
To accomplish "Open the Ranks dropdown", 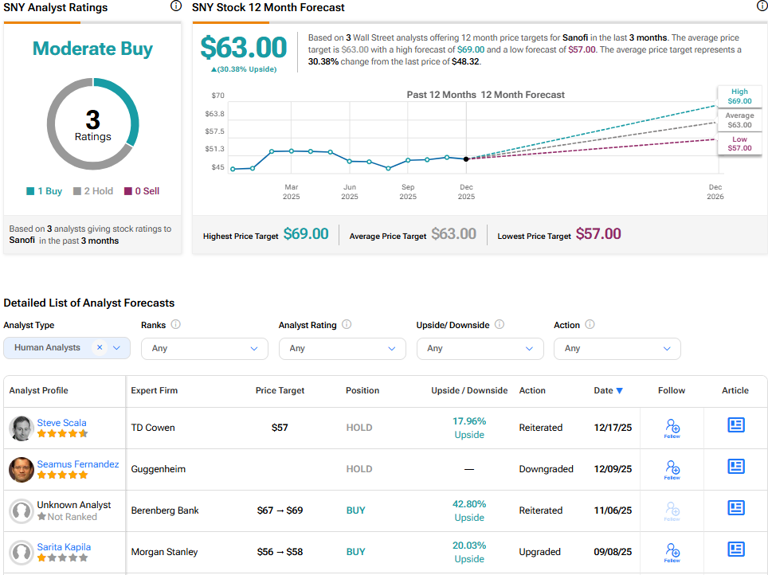I will coord(204,348).
